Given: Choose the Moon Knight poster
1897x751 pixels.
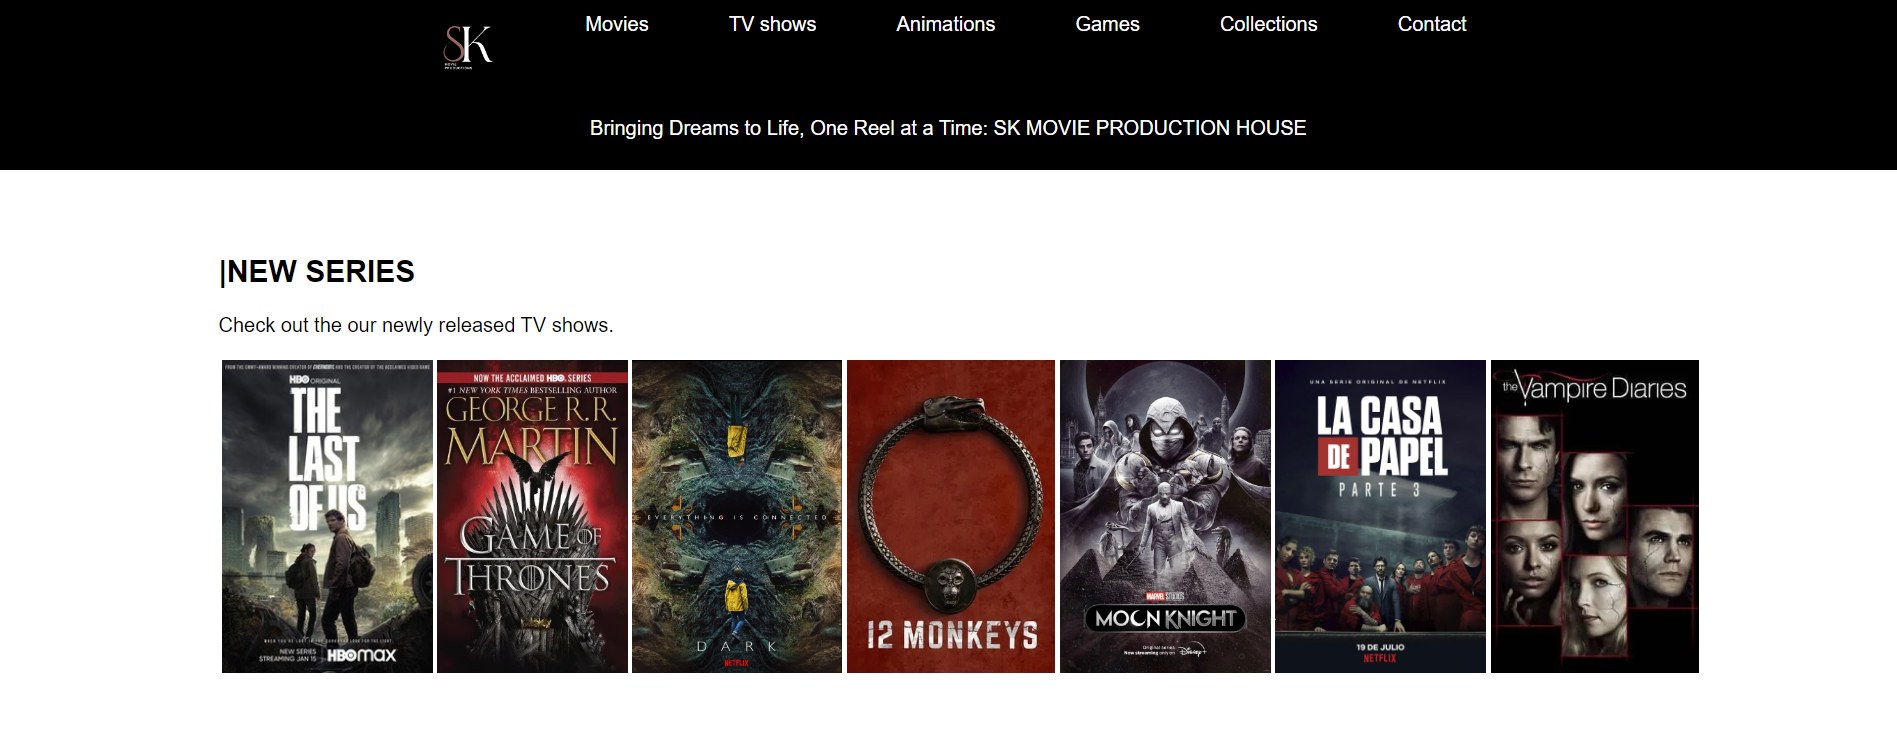Looking at the screenshot, I should click(1165, 516).
